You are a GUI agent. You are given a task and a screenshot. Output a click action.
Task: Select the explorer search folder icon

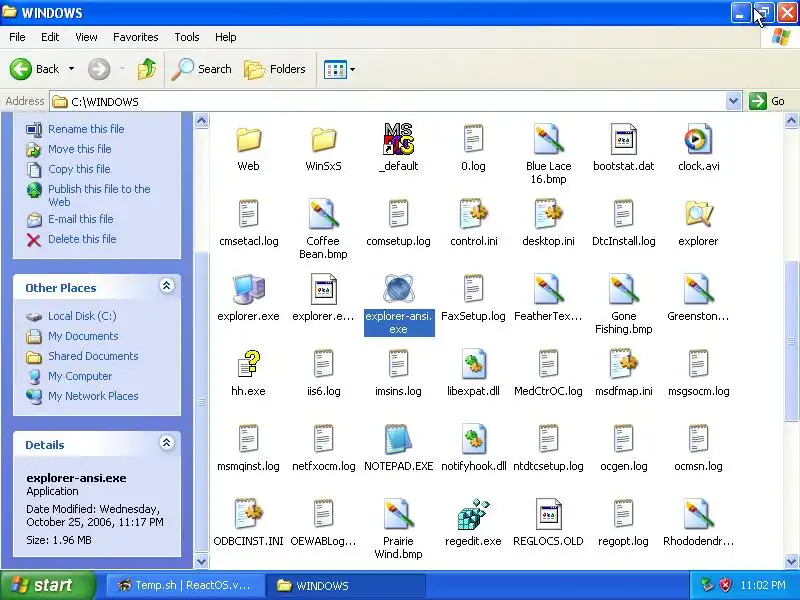click(698, 214)
